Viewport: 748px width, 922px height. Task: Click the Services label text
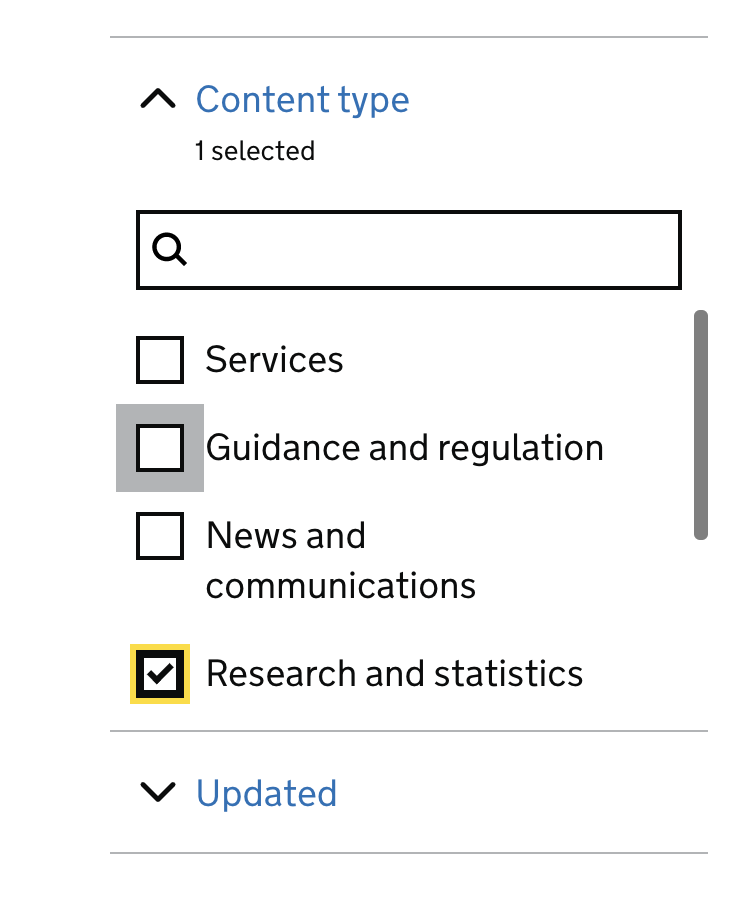(274, 360)
